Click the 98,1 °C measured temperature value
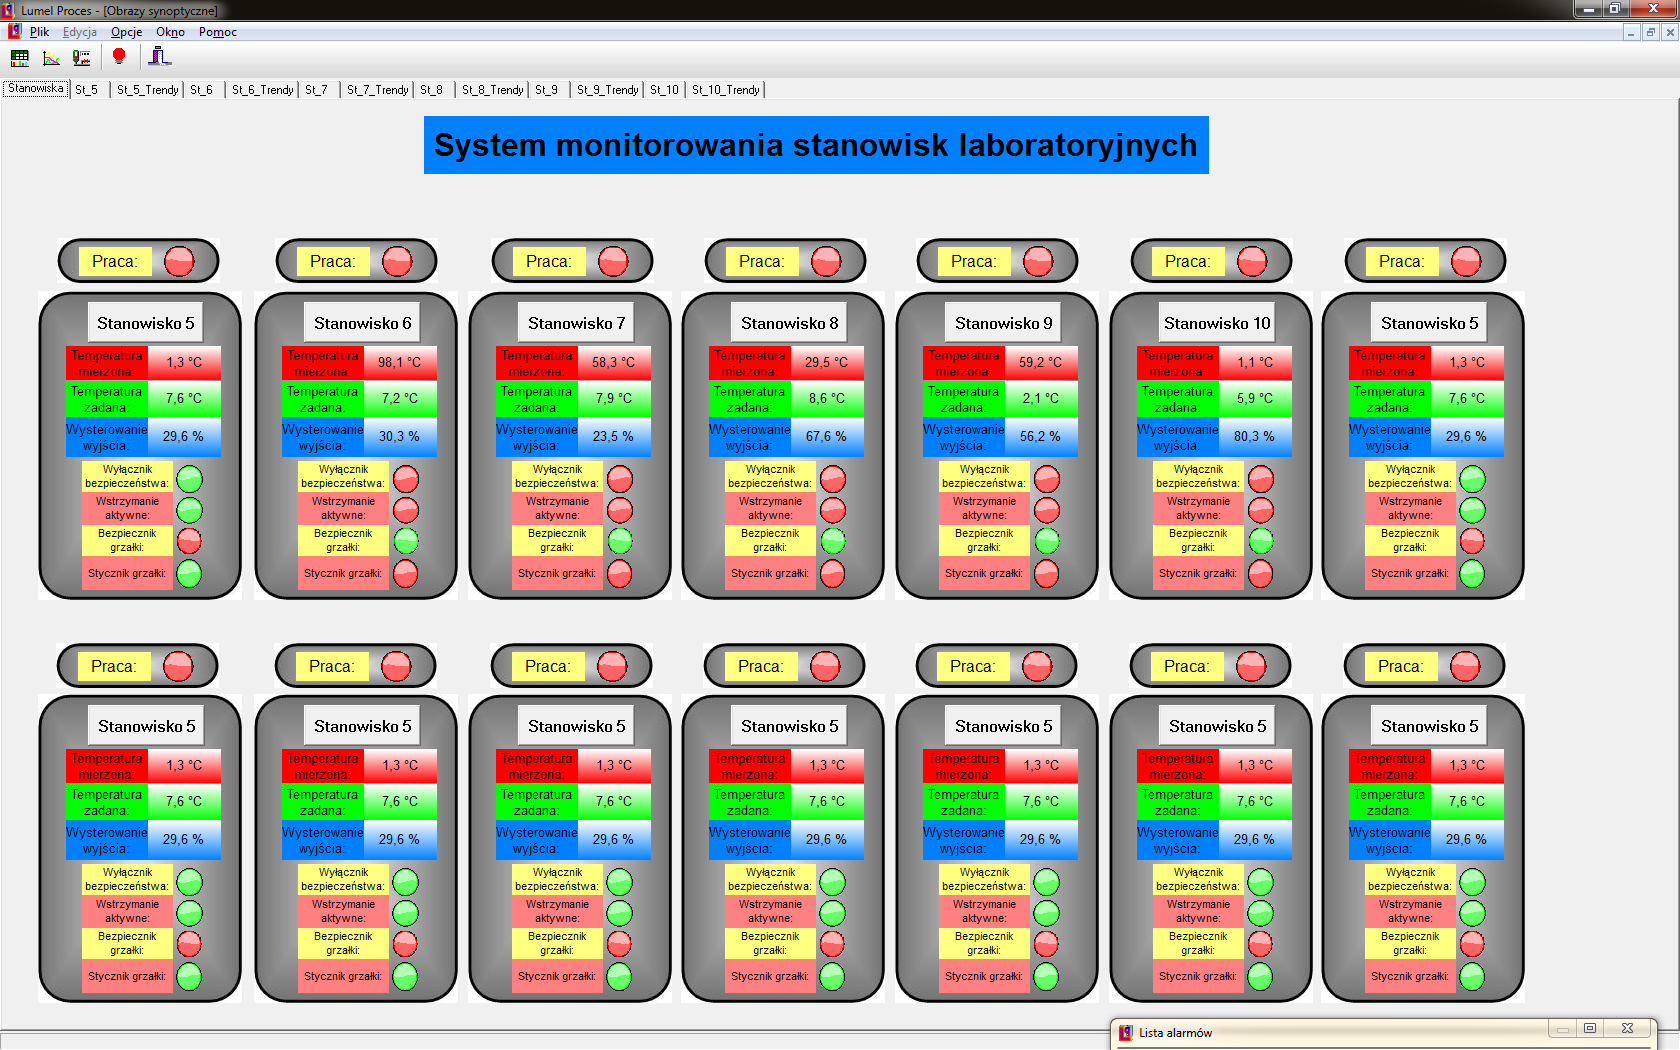 [399, 362]
